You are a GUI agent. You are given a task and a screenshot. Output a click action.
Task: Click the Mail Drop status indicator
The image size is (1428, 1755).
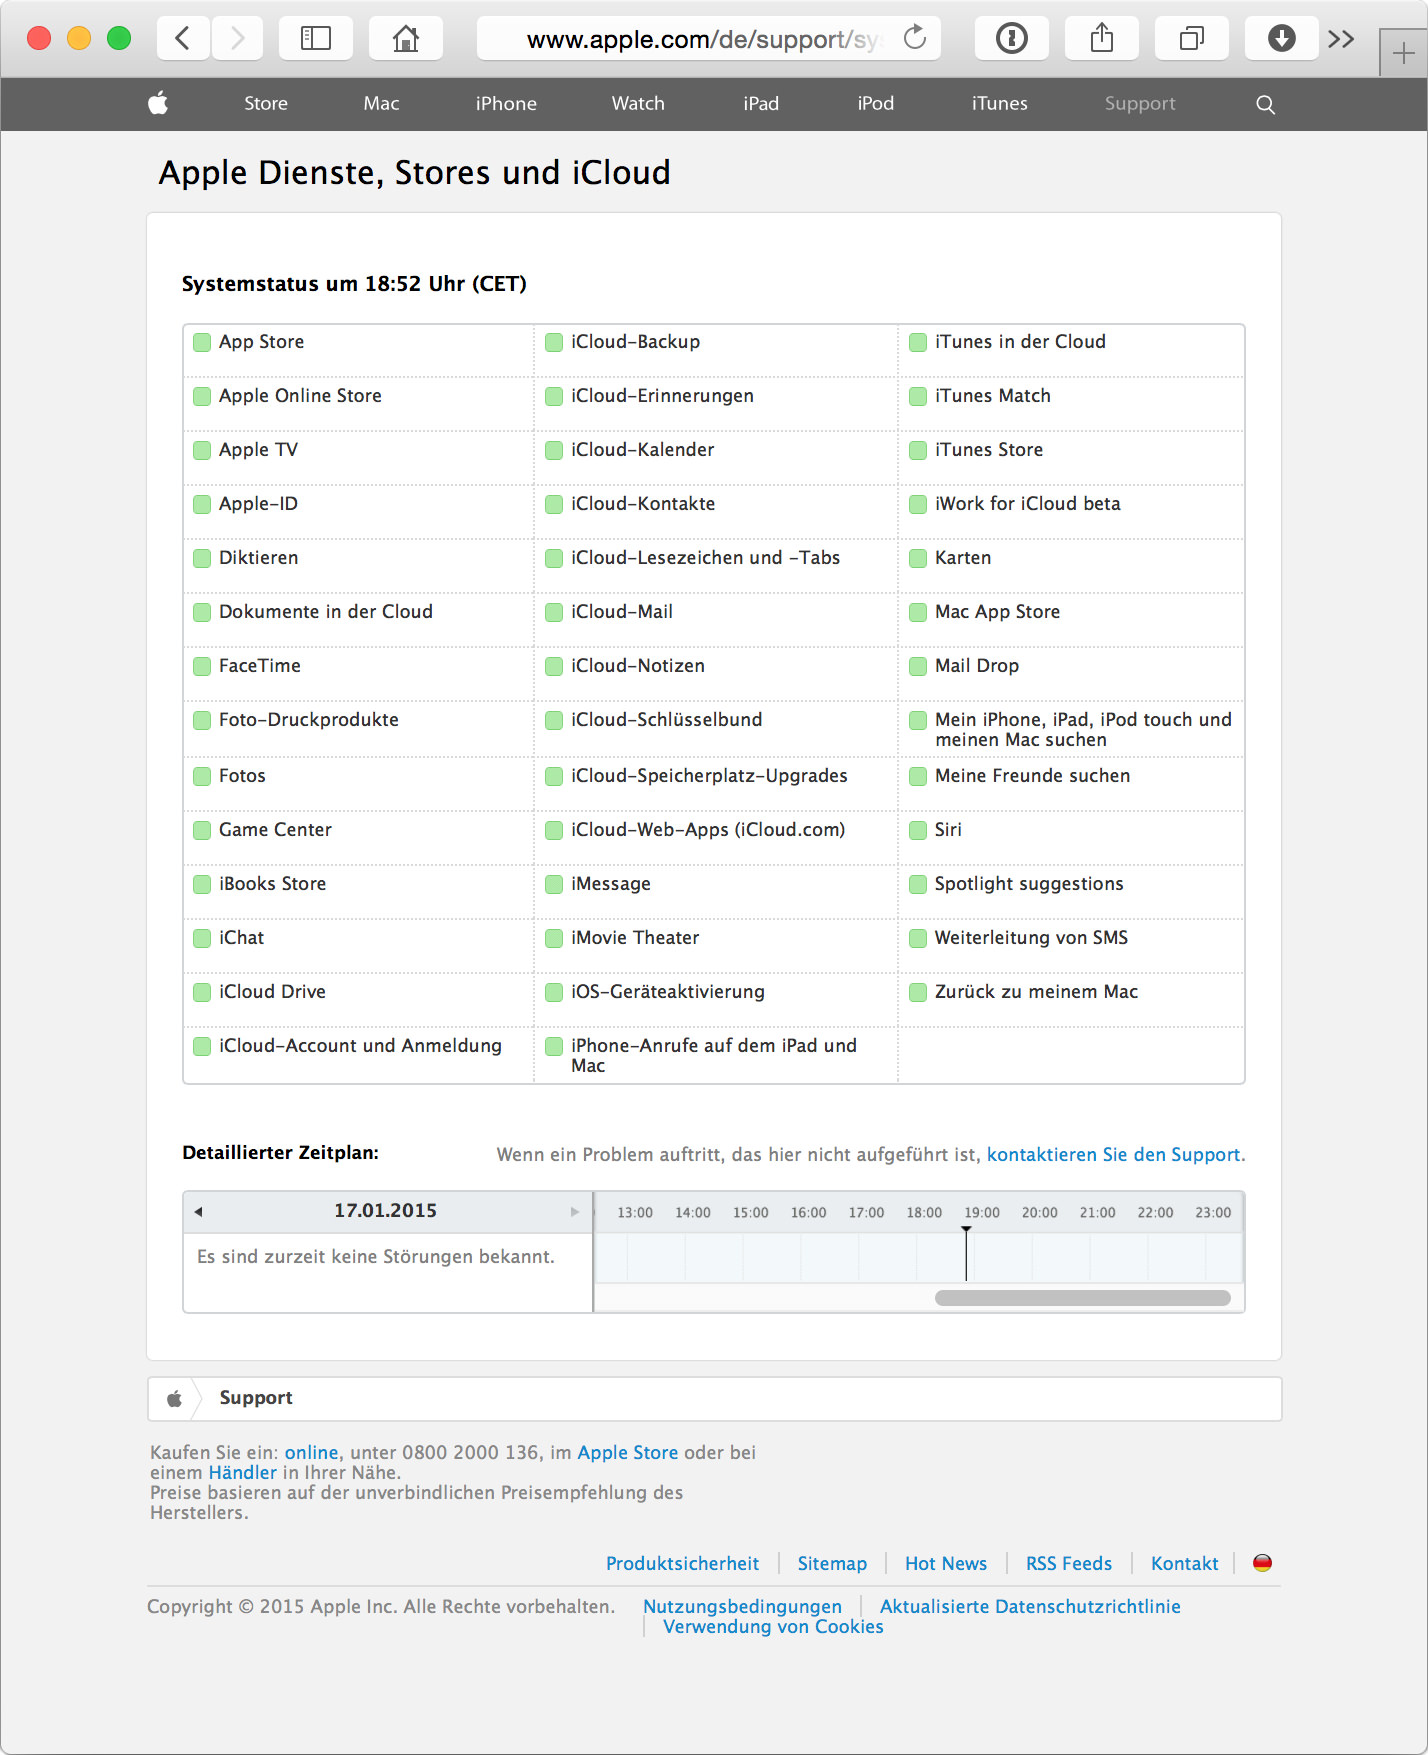918,666
